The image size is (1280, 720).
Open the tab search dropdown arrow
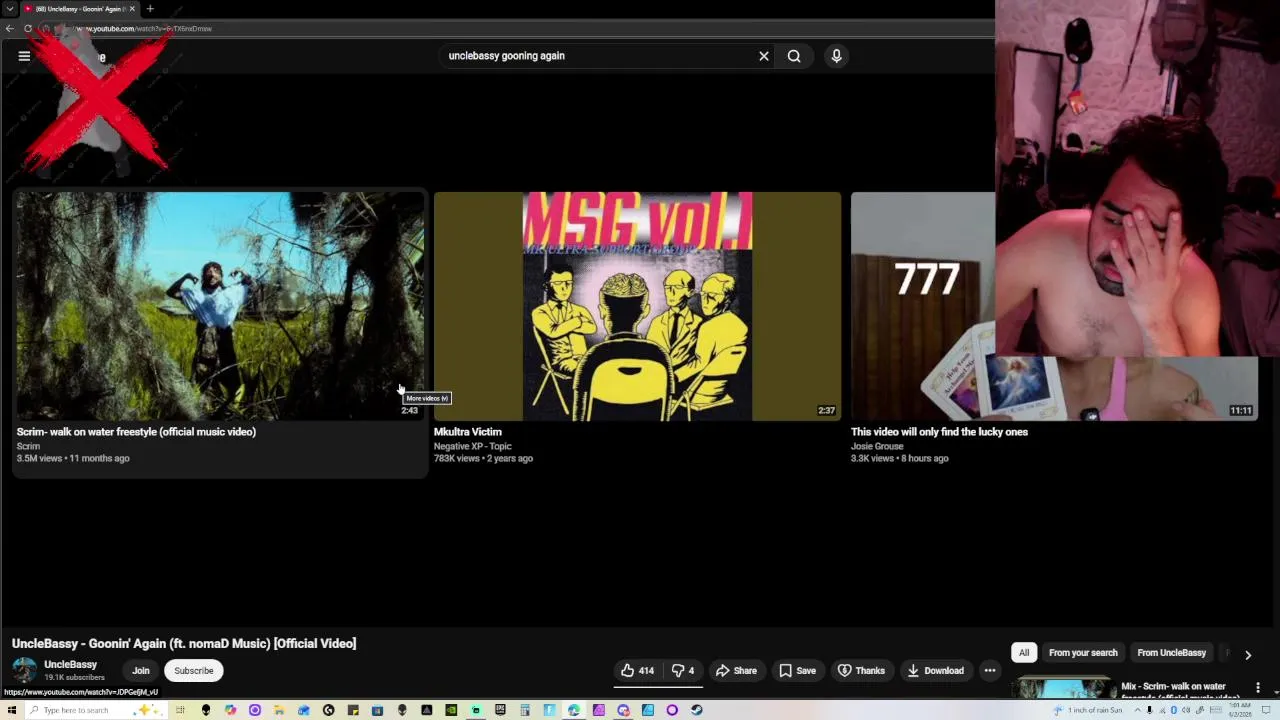pyautogui.click(x=9, y=9)
